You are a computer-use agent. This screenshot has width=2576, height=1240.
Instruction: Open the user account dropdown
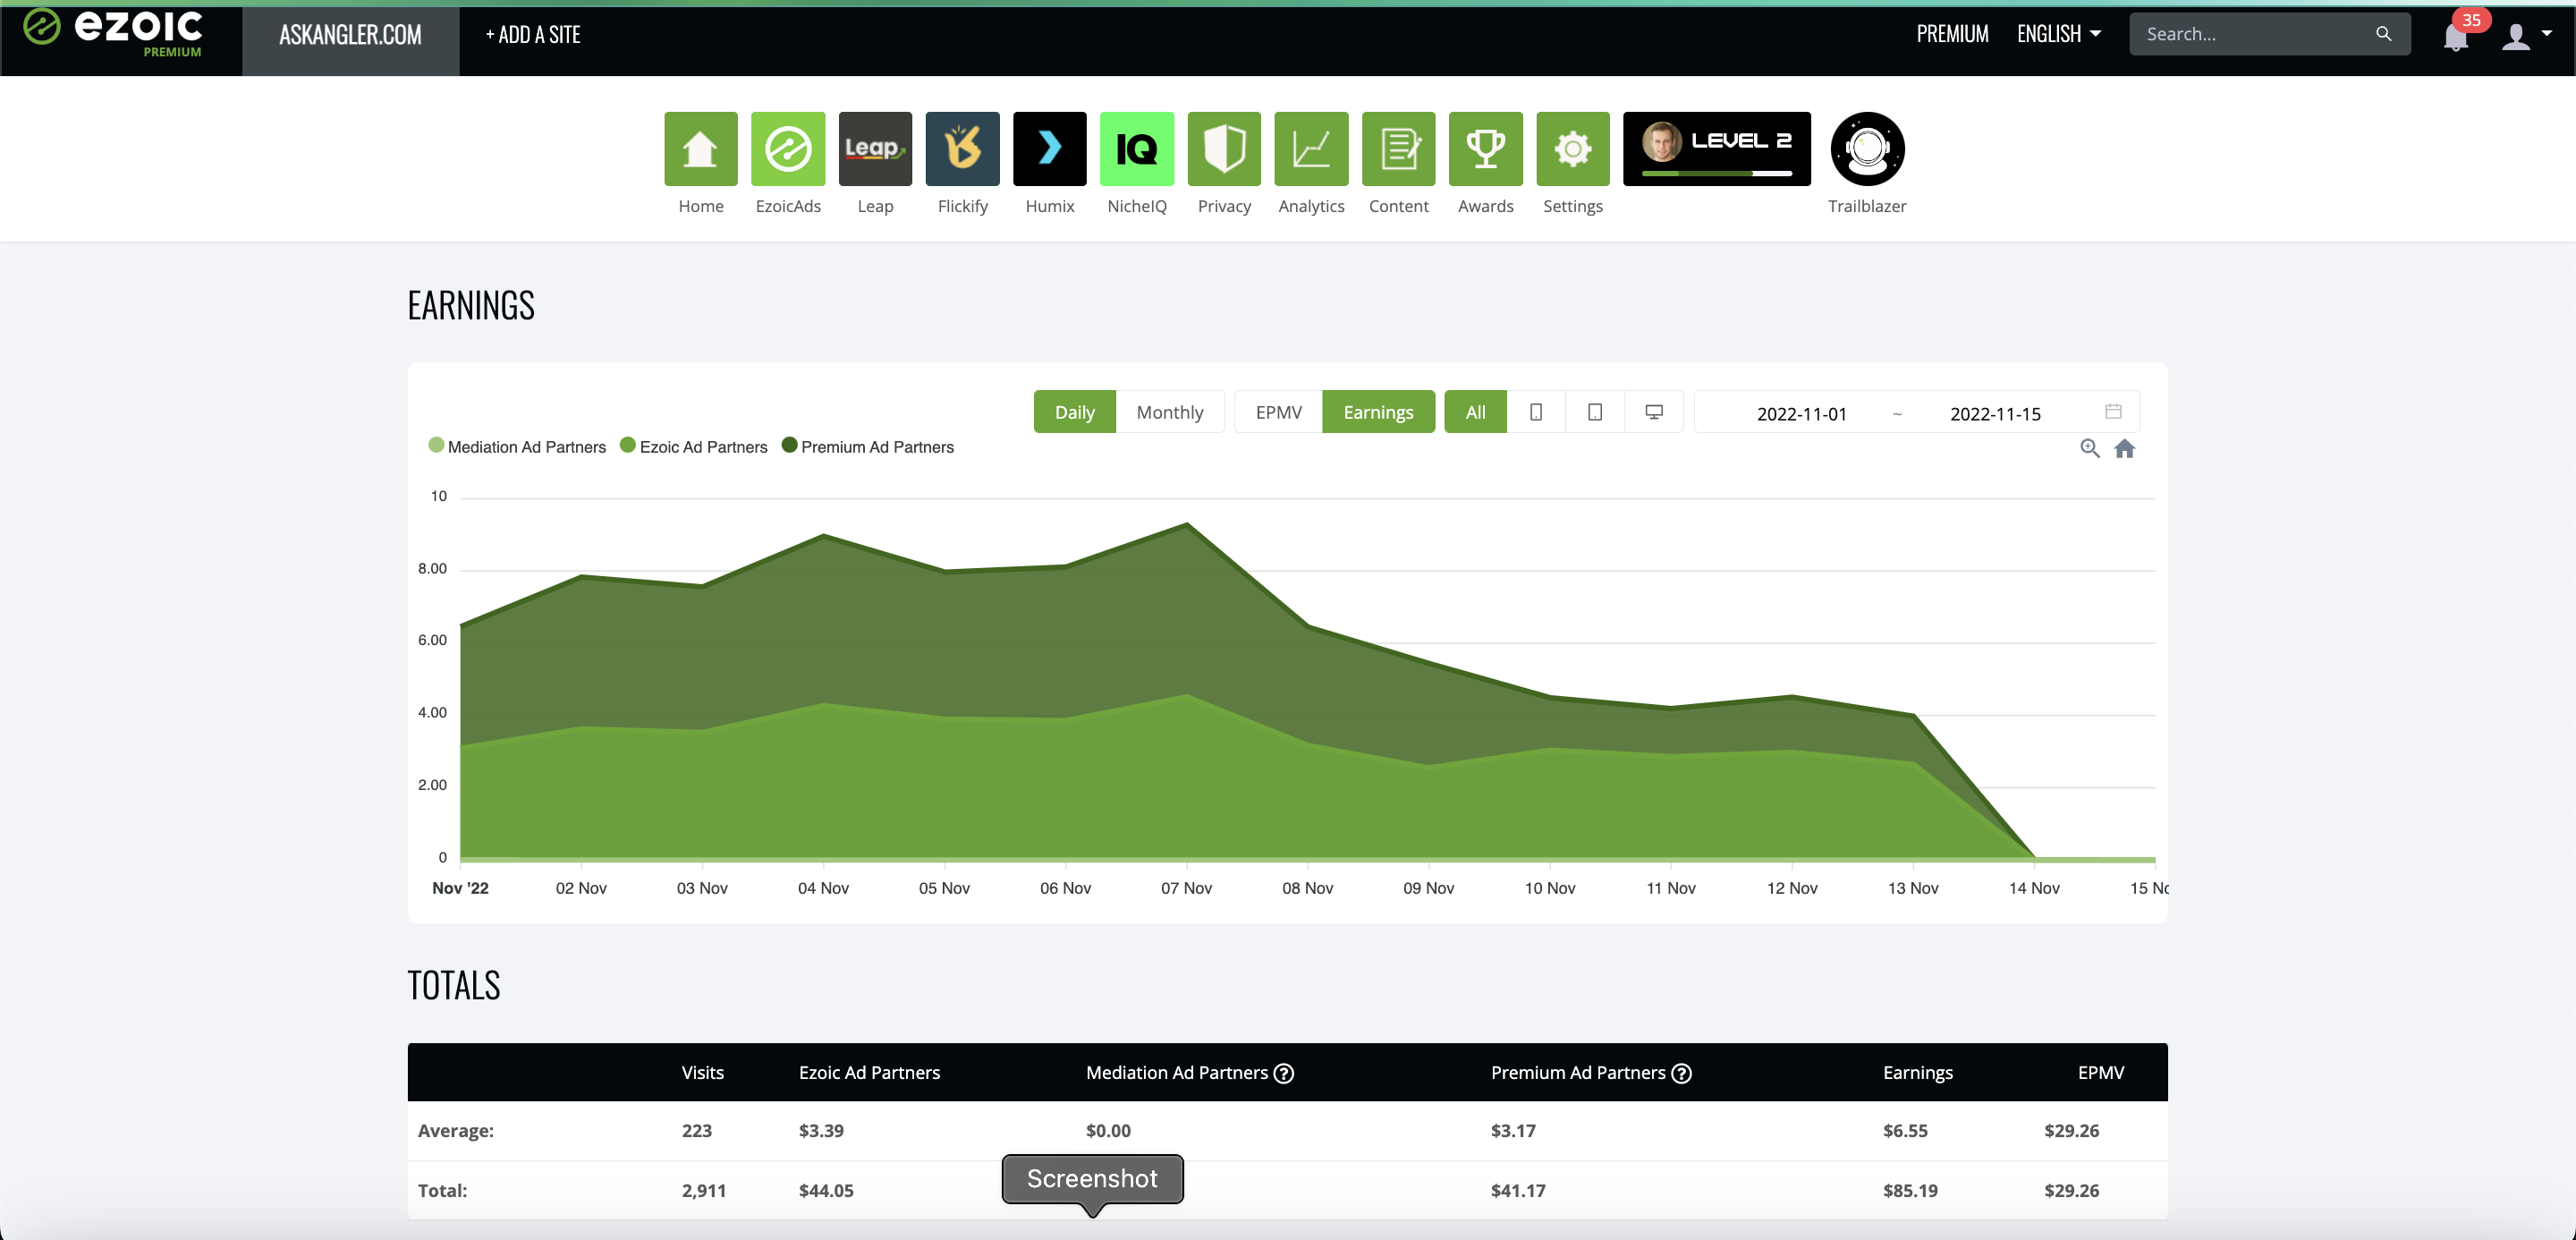tap(2526, 36)
